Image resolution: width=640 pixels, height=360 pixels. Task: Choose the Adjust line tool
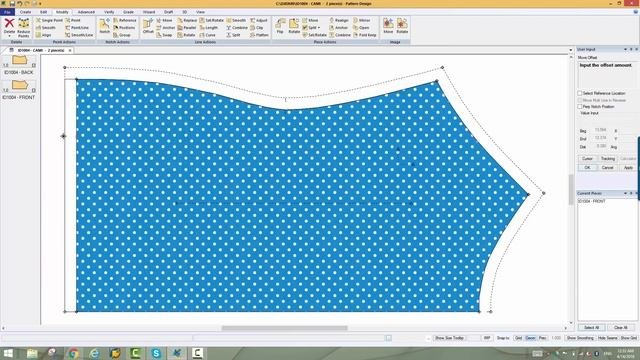tap(259, 20)
